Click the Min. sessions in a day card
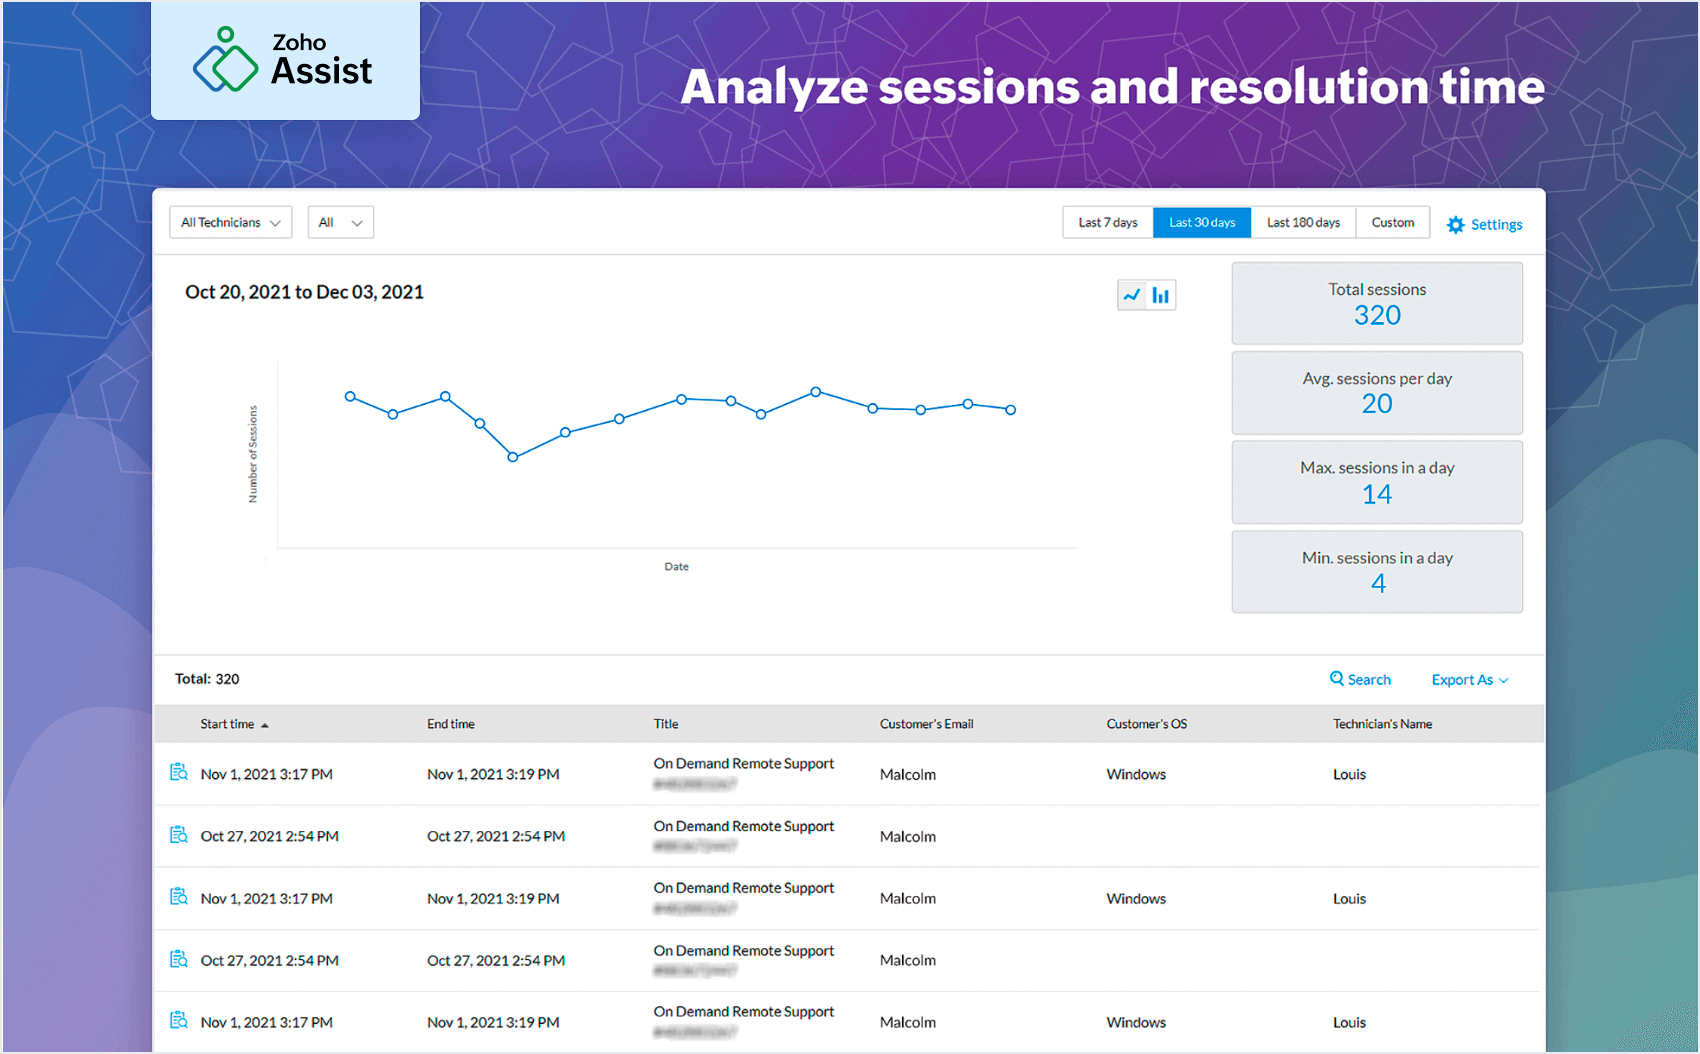Image resolution: width=1700 pixels, height=1054 pixels. [x=1377, y=572]
